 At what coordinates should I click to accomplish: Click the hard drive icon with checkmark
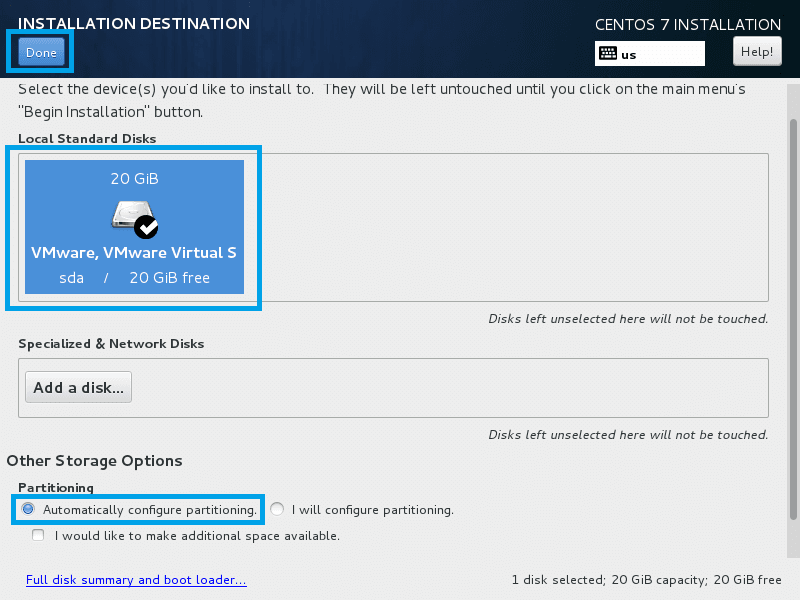coord(135,219)
